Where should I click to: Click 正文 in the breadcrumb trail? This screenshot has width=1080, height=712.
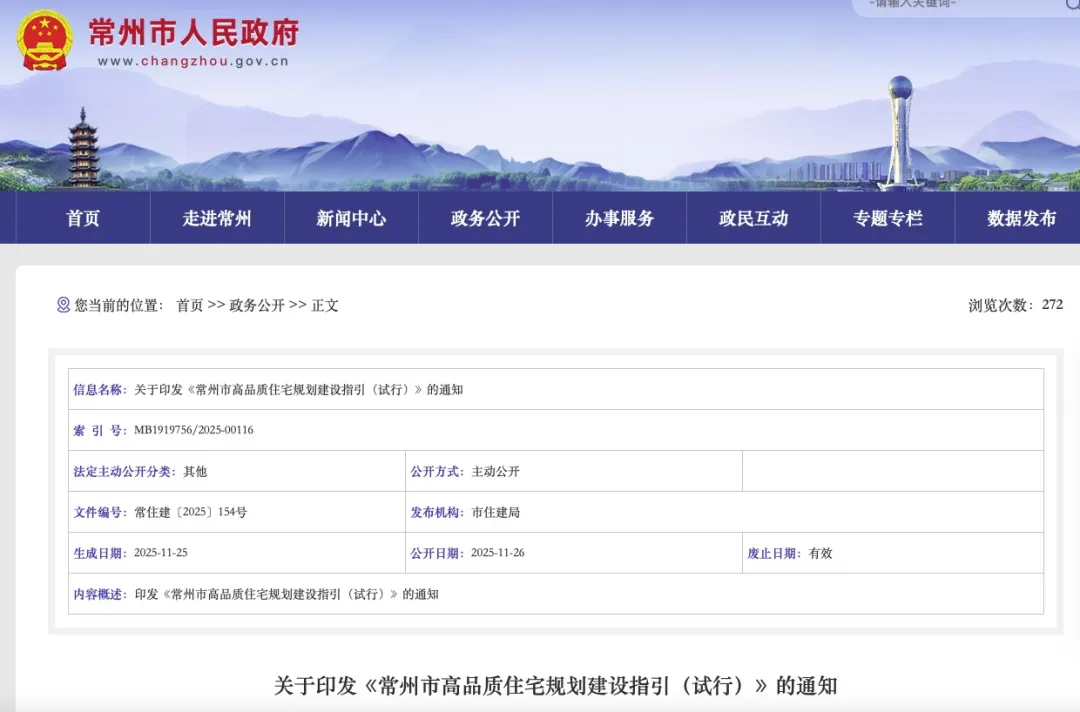click(x=325, y=306)
